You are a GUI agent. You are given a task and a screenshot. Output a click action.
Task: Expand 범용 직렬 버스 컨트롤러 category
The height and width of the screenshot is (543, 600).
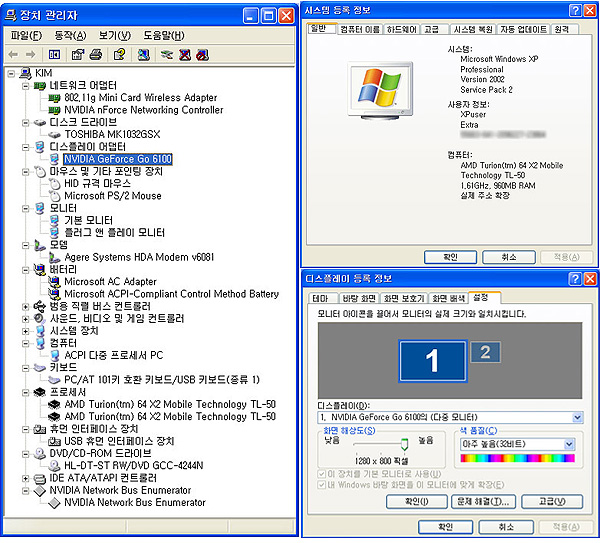[25, 307]
